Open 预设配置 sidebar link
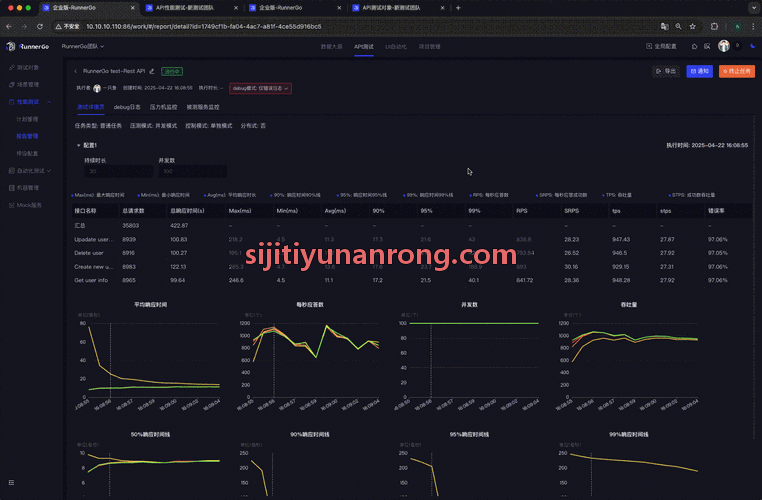762x500 pixels. (x=27, y=154)
